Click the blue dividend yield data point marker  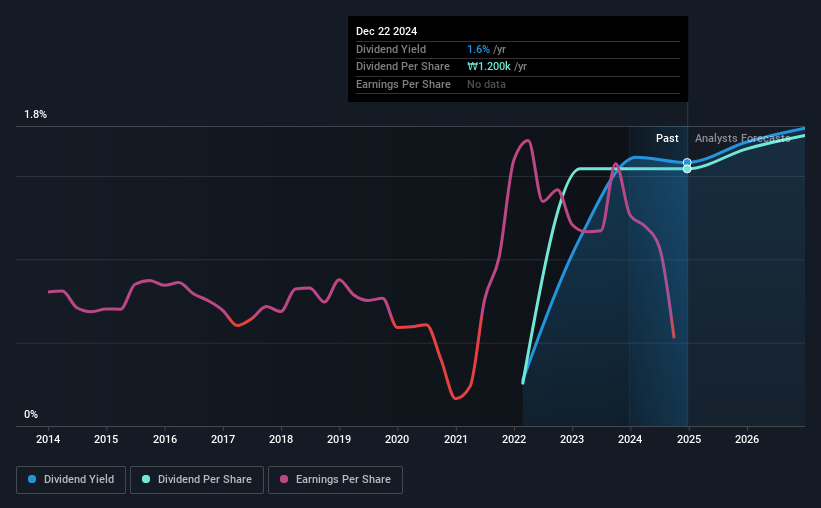pyautogui.click(x=687, y=162)
